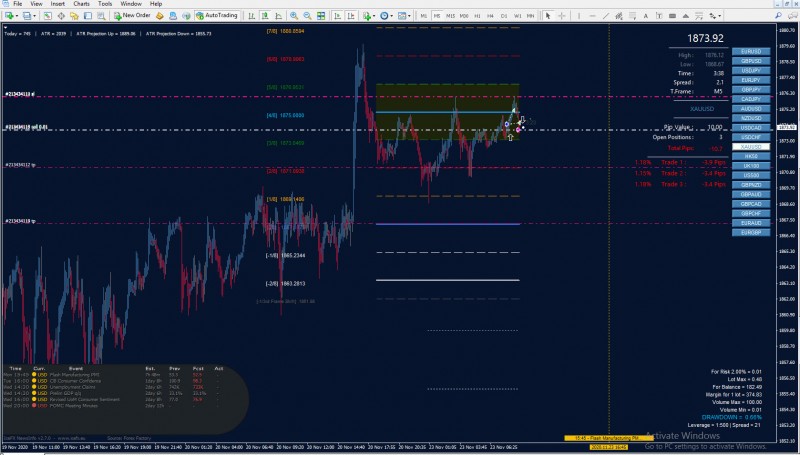Toggle chart shift icon
The width and height of the screenshot is (800, 455).
pyautogui.click(x=351, y=16)
